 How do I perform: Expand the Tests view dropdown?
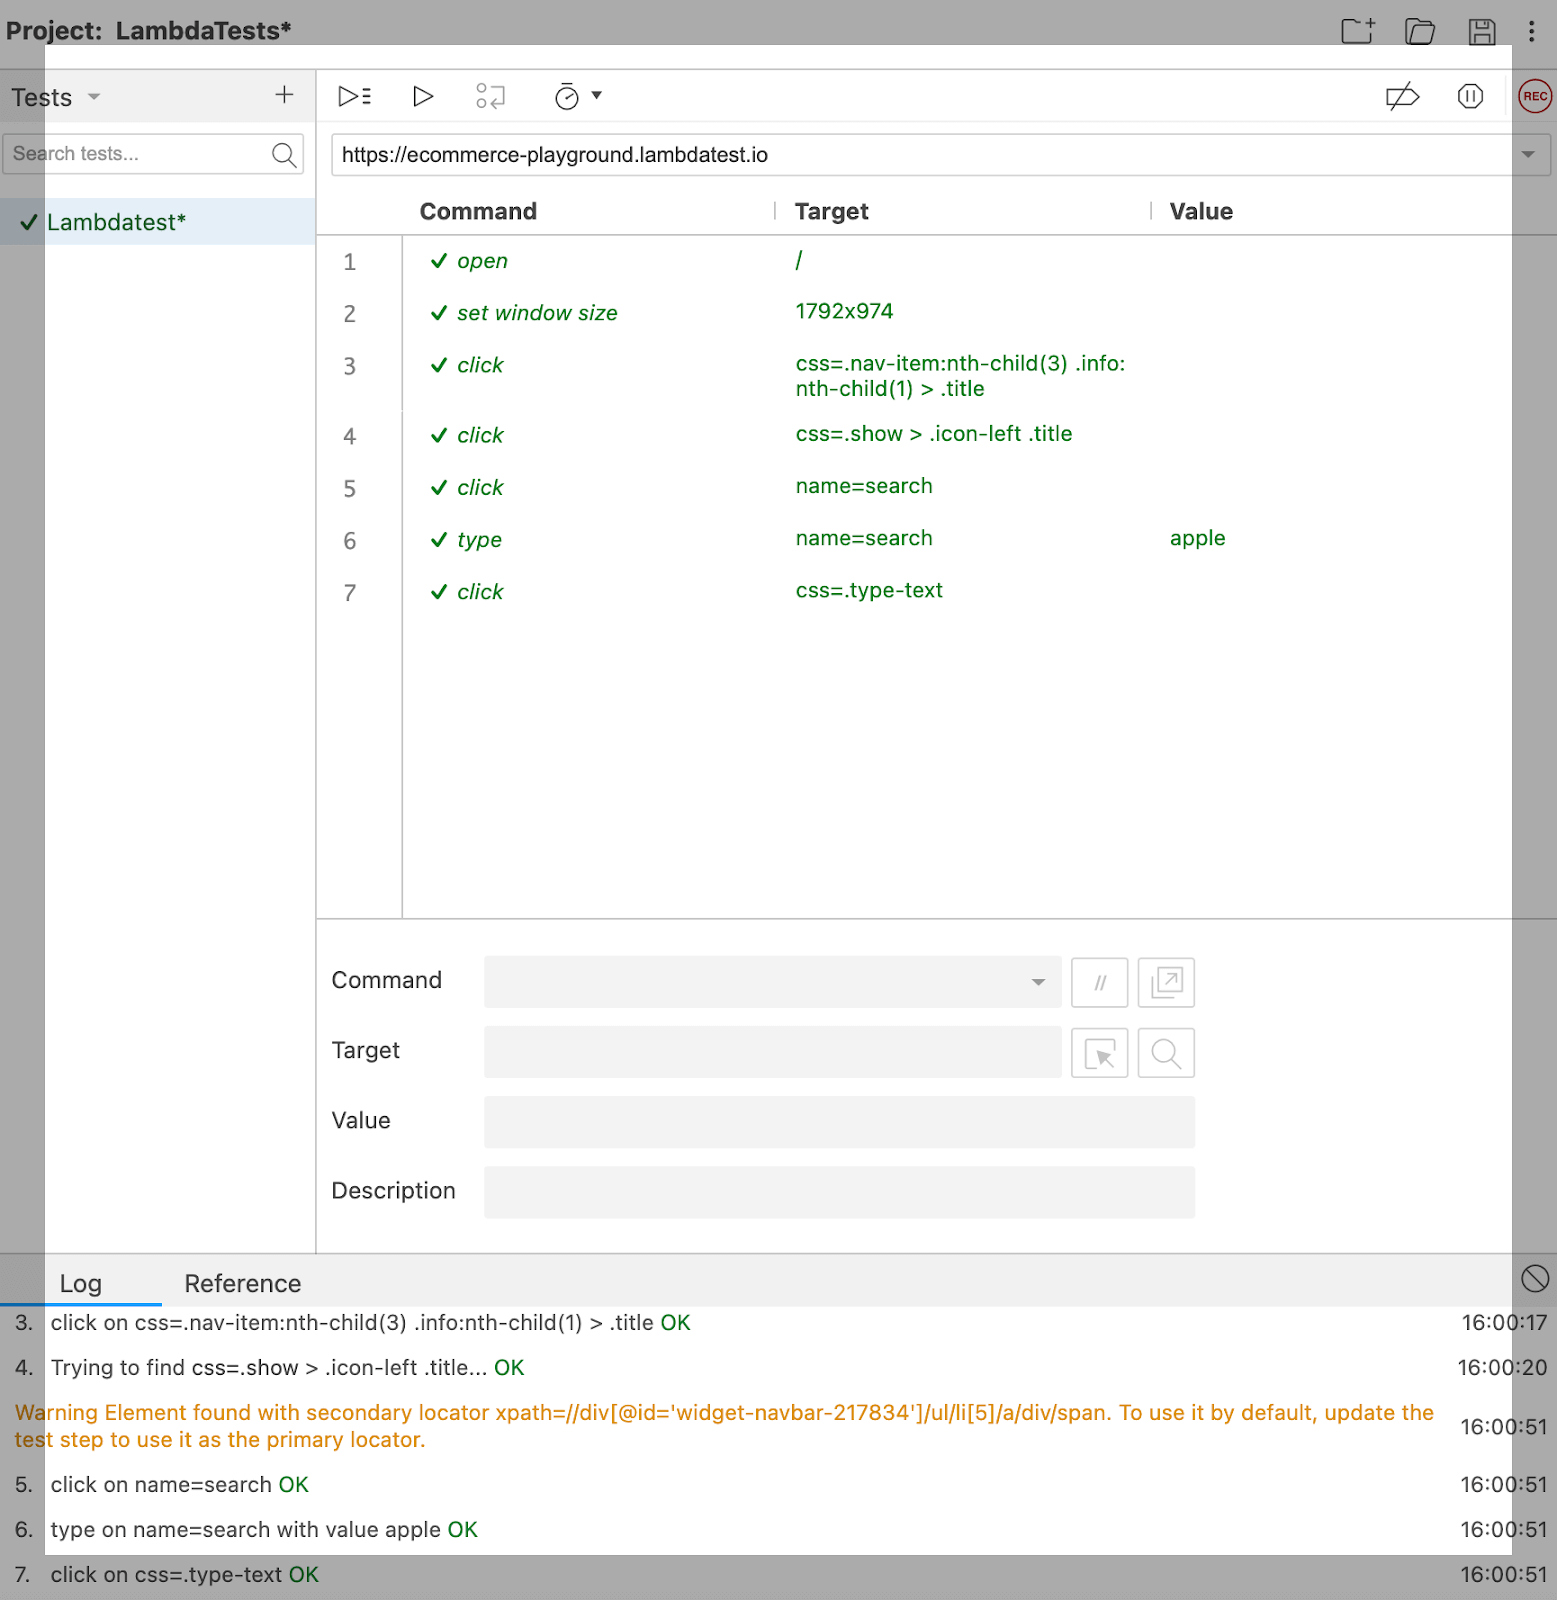click(x=94, y=97)
